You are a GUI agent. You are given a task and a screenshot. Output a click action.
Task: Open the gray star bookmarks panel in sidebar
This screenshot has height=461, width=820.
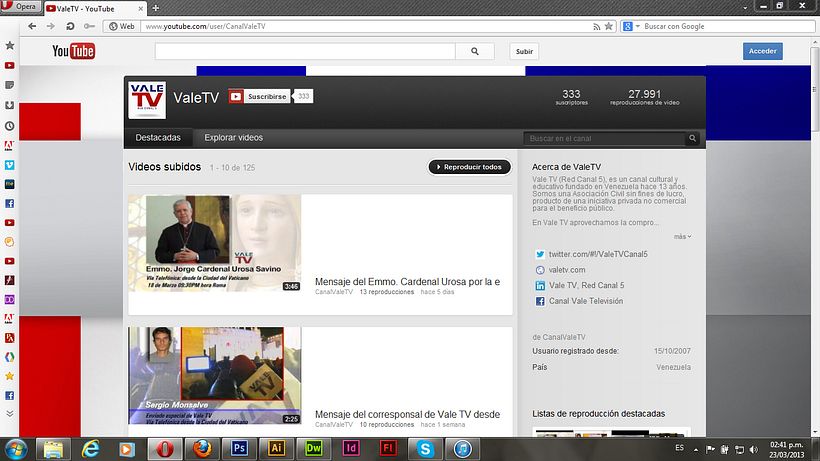pos(9,45)
